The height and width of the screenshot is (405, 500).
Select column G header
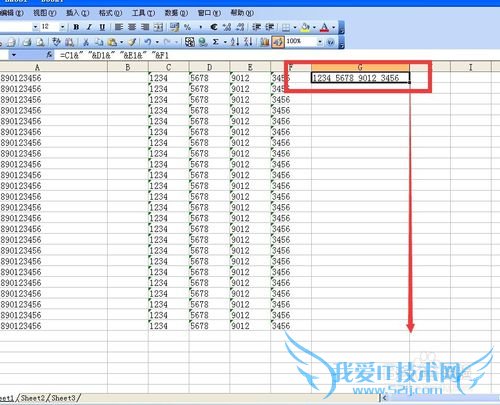coord(360,67)
